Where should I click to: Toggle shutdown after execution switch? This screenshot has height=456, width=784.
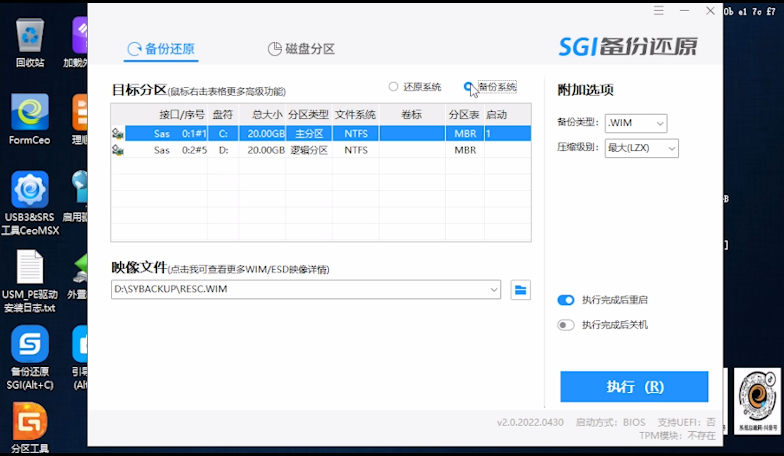point(566,325)
